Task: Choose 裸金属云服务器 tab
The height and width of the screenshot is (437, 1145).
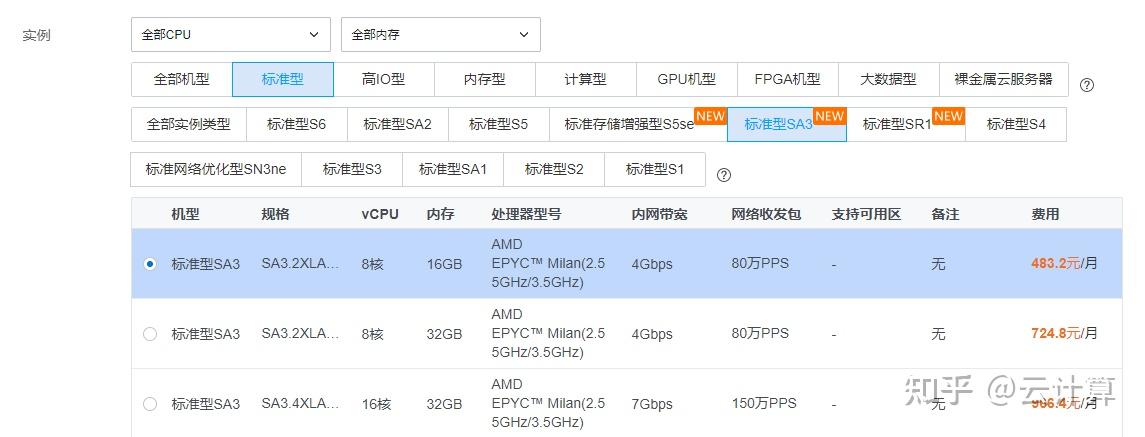Action: [1003, 79]
